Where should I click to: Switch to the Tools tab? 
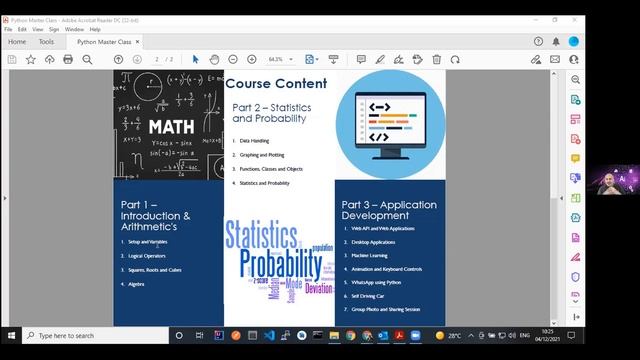coord(46,42)
